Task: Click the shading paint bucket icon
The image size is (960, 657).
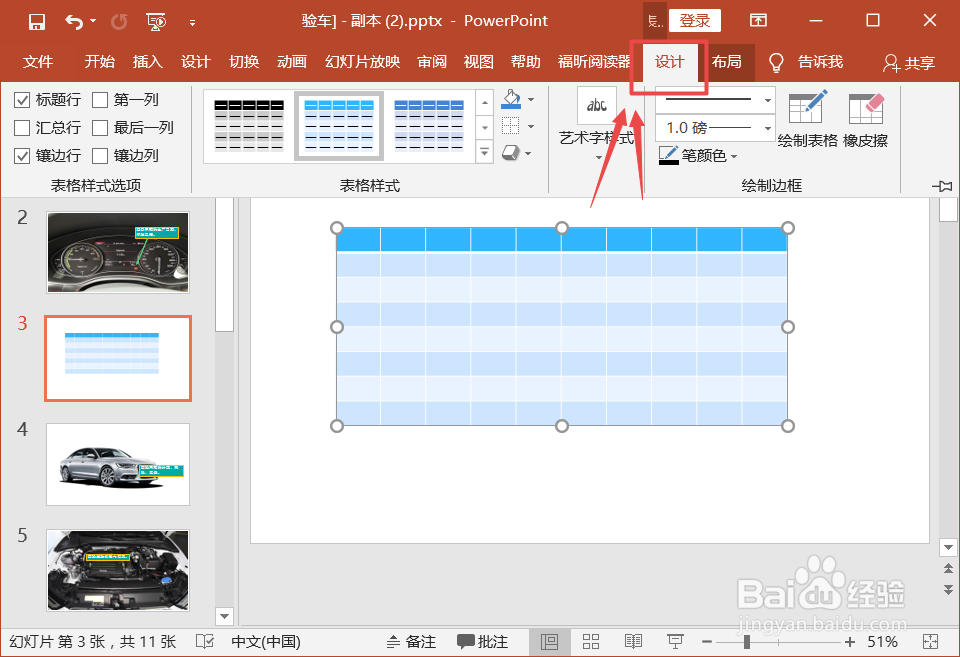Action: pyautogui.click(x=511, y=99)
